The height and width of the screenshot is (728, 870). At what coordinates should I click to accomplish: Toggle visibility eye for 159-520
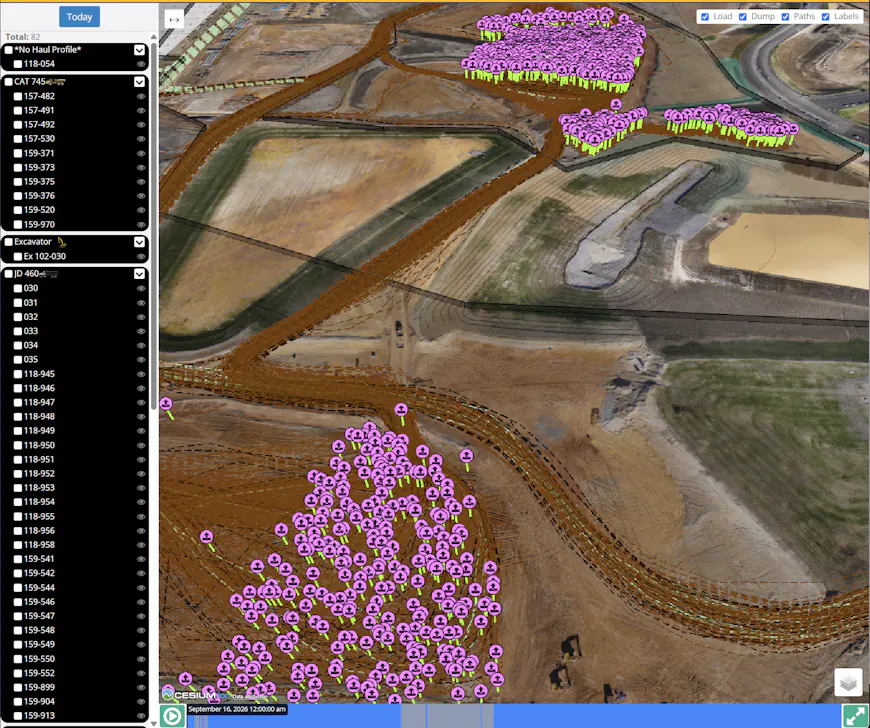[x=141, y=210]
